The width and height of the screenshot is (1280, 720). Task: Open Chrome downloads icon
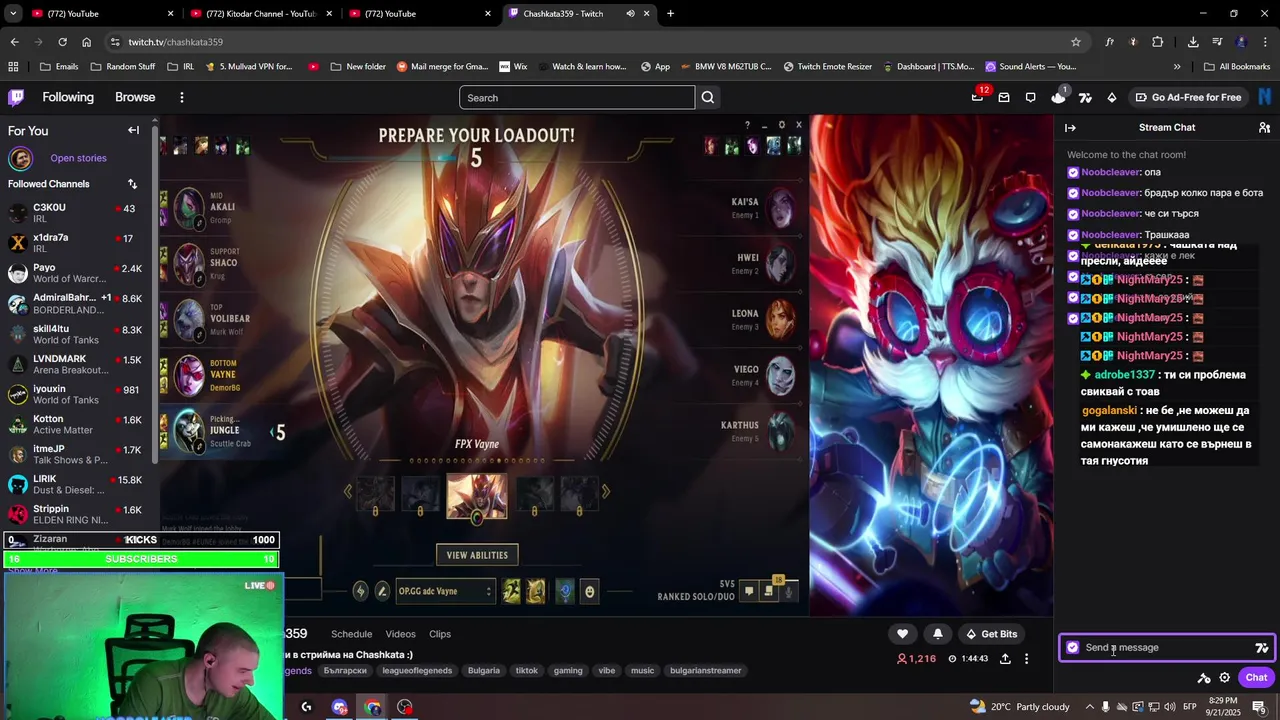pos(1193,42)
